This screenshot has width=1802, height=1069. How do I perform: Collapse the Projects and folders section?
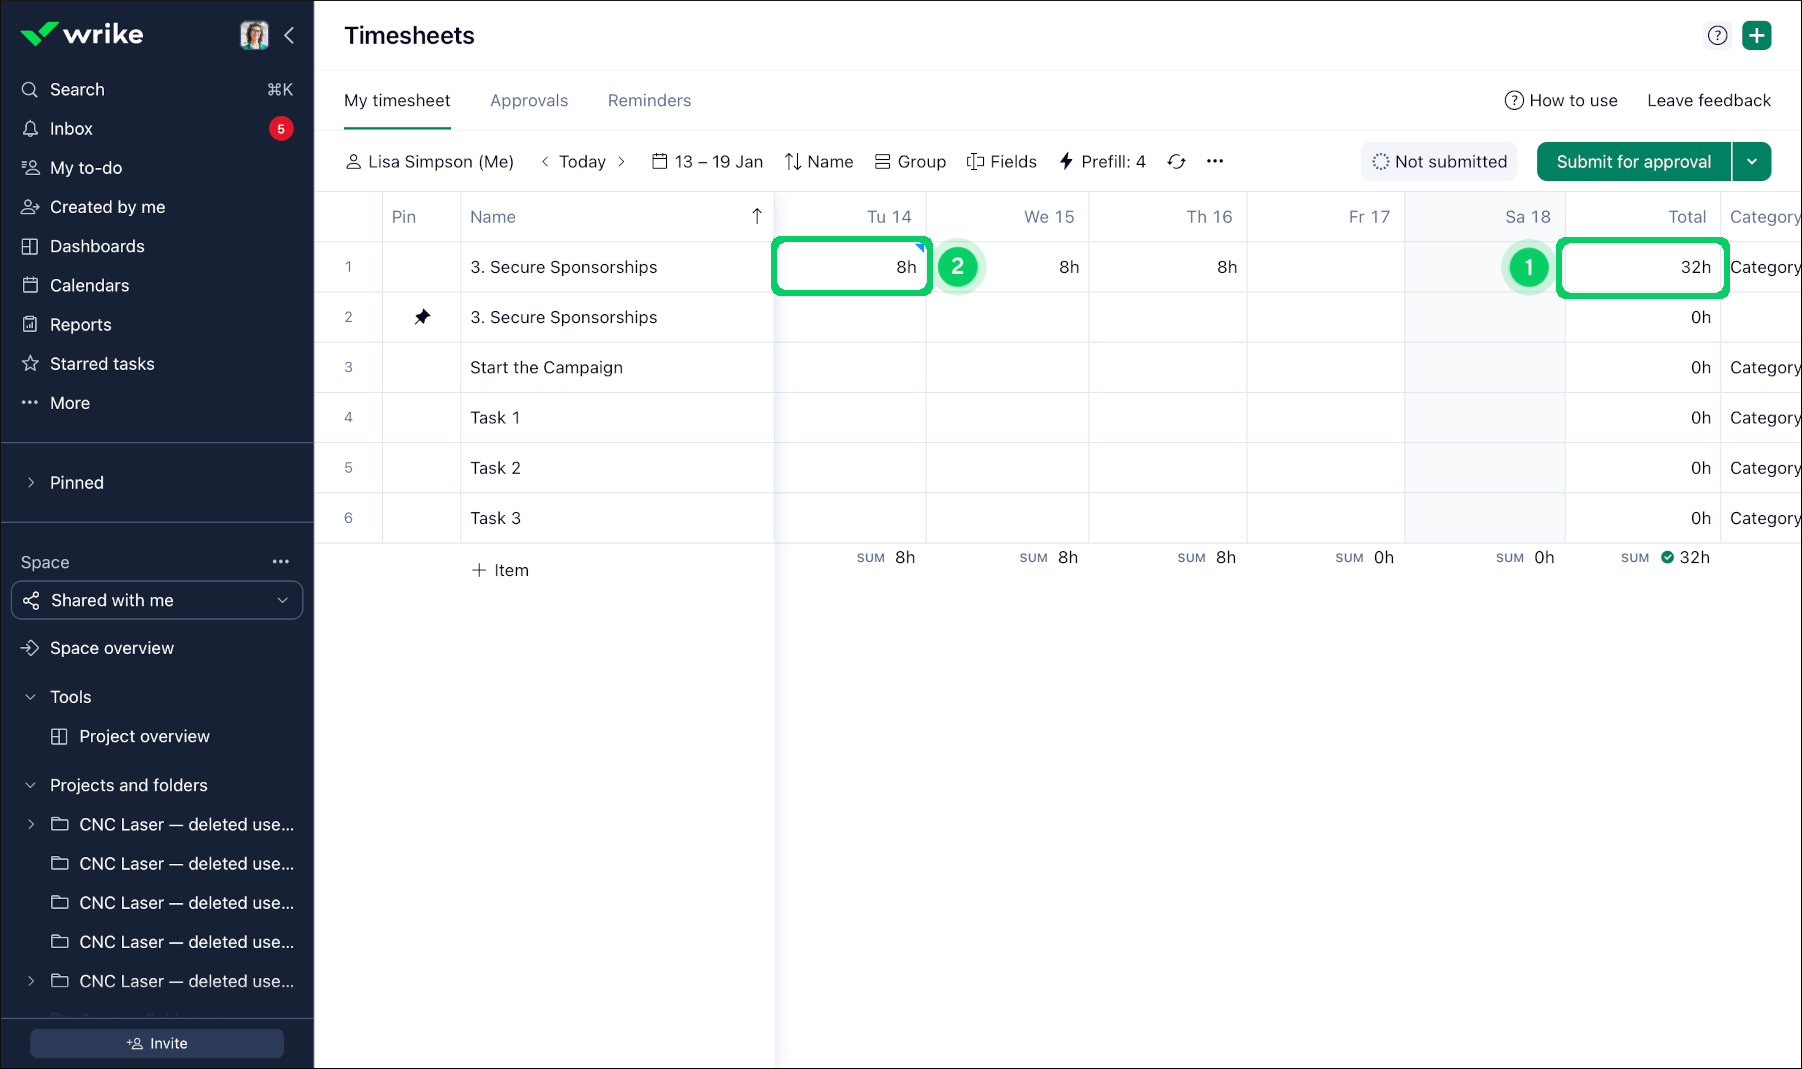31,785
